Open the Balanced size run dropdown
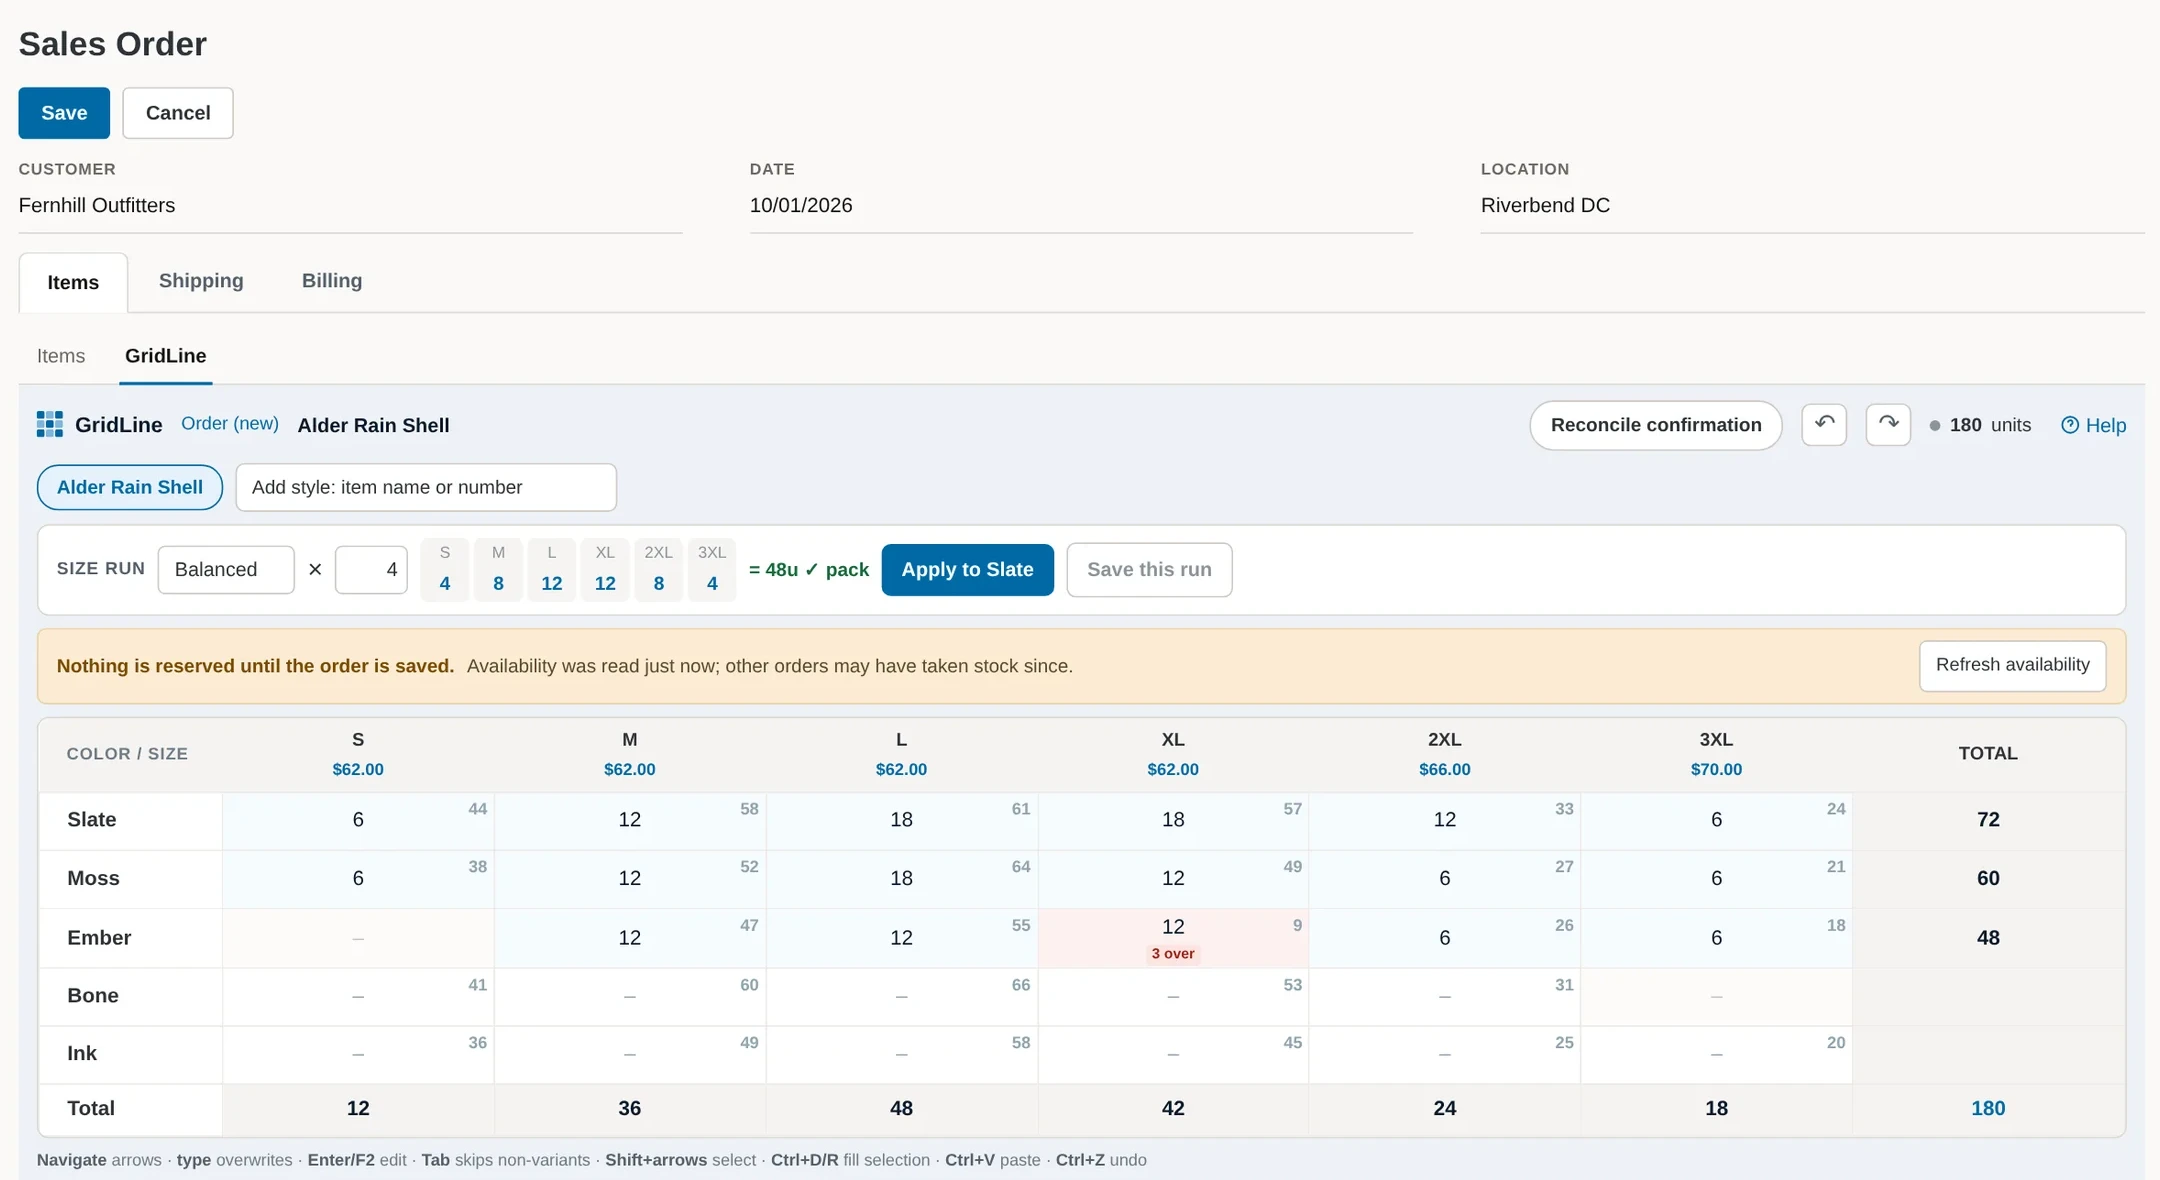This screenshot has height=1180, width=2160. 226,569
